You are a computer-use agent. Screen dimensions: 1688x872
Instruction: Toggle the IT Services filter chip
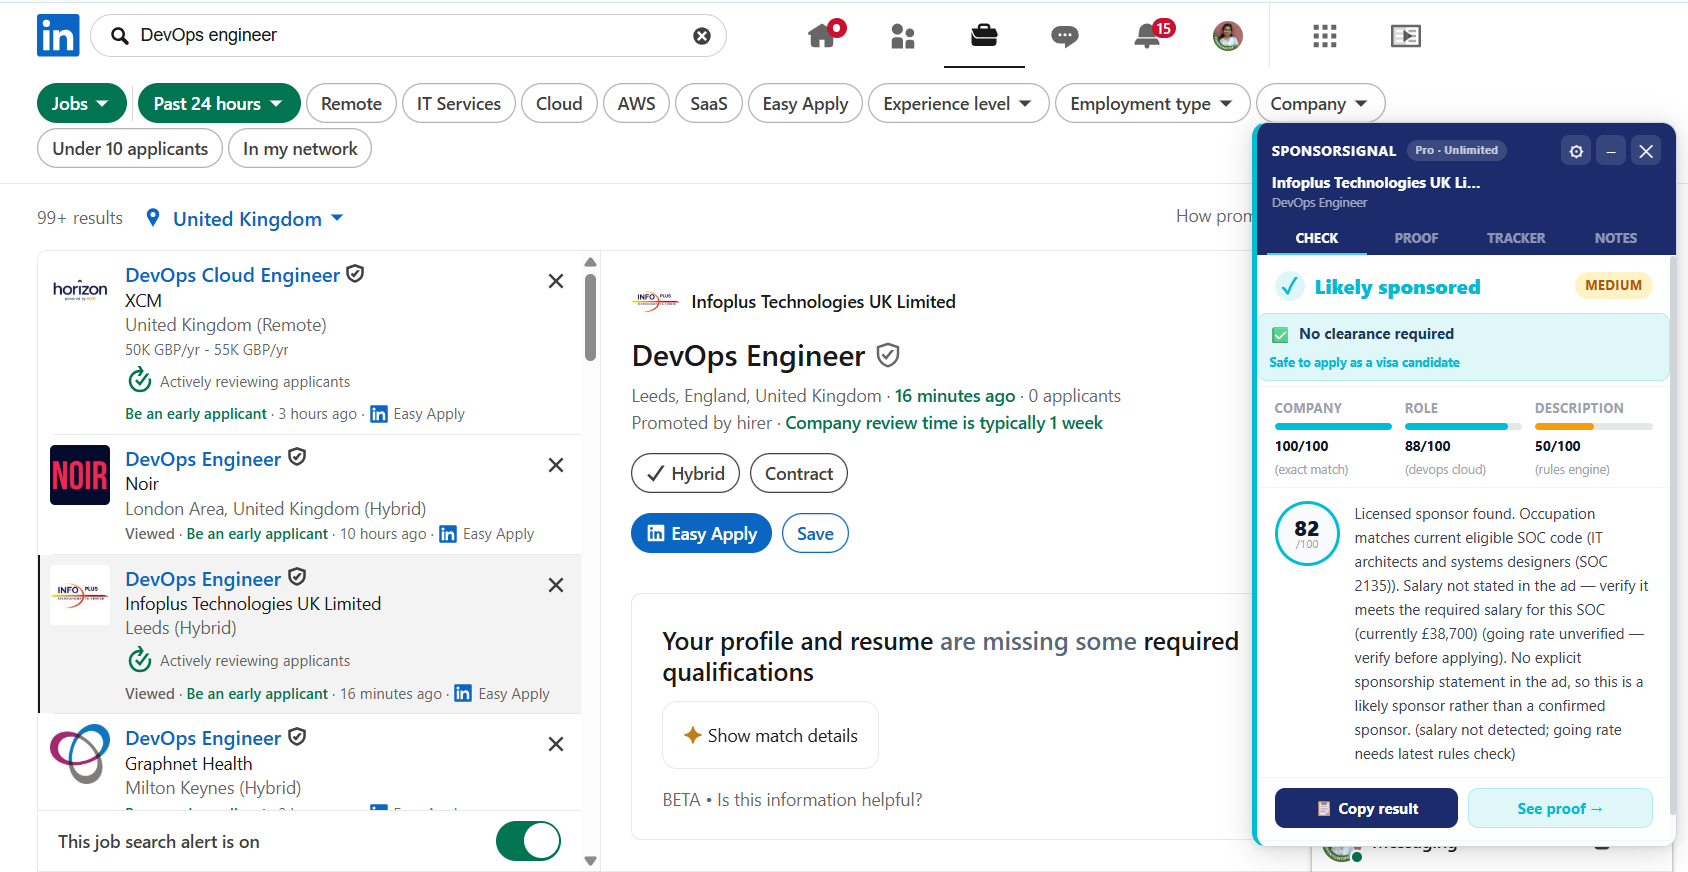pos(458,103)
